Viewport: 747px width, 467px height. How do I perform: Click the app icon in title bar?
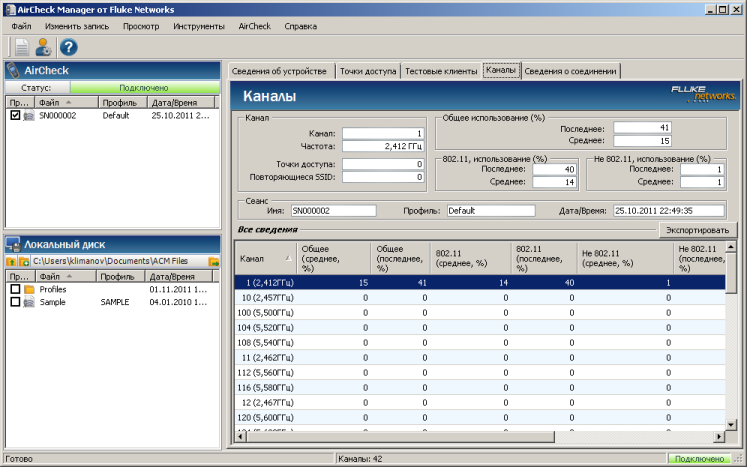point(10,10)
